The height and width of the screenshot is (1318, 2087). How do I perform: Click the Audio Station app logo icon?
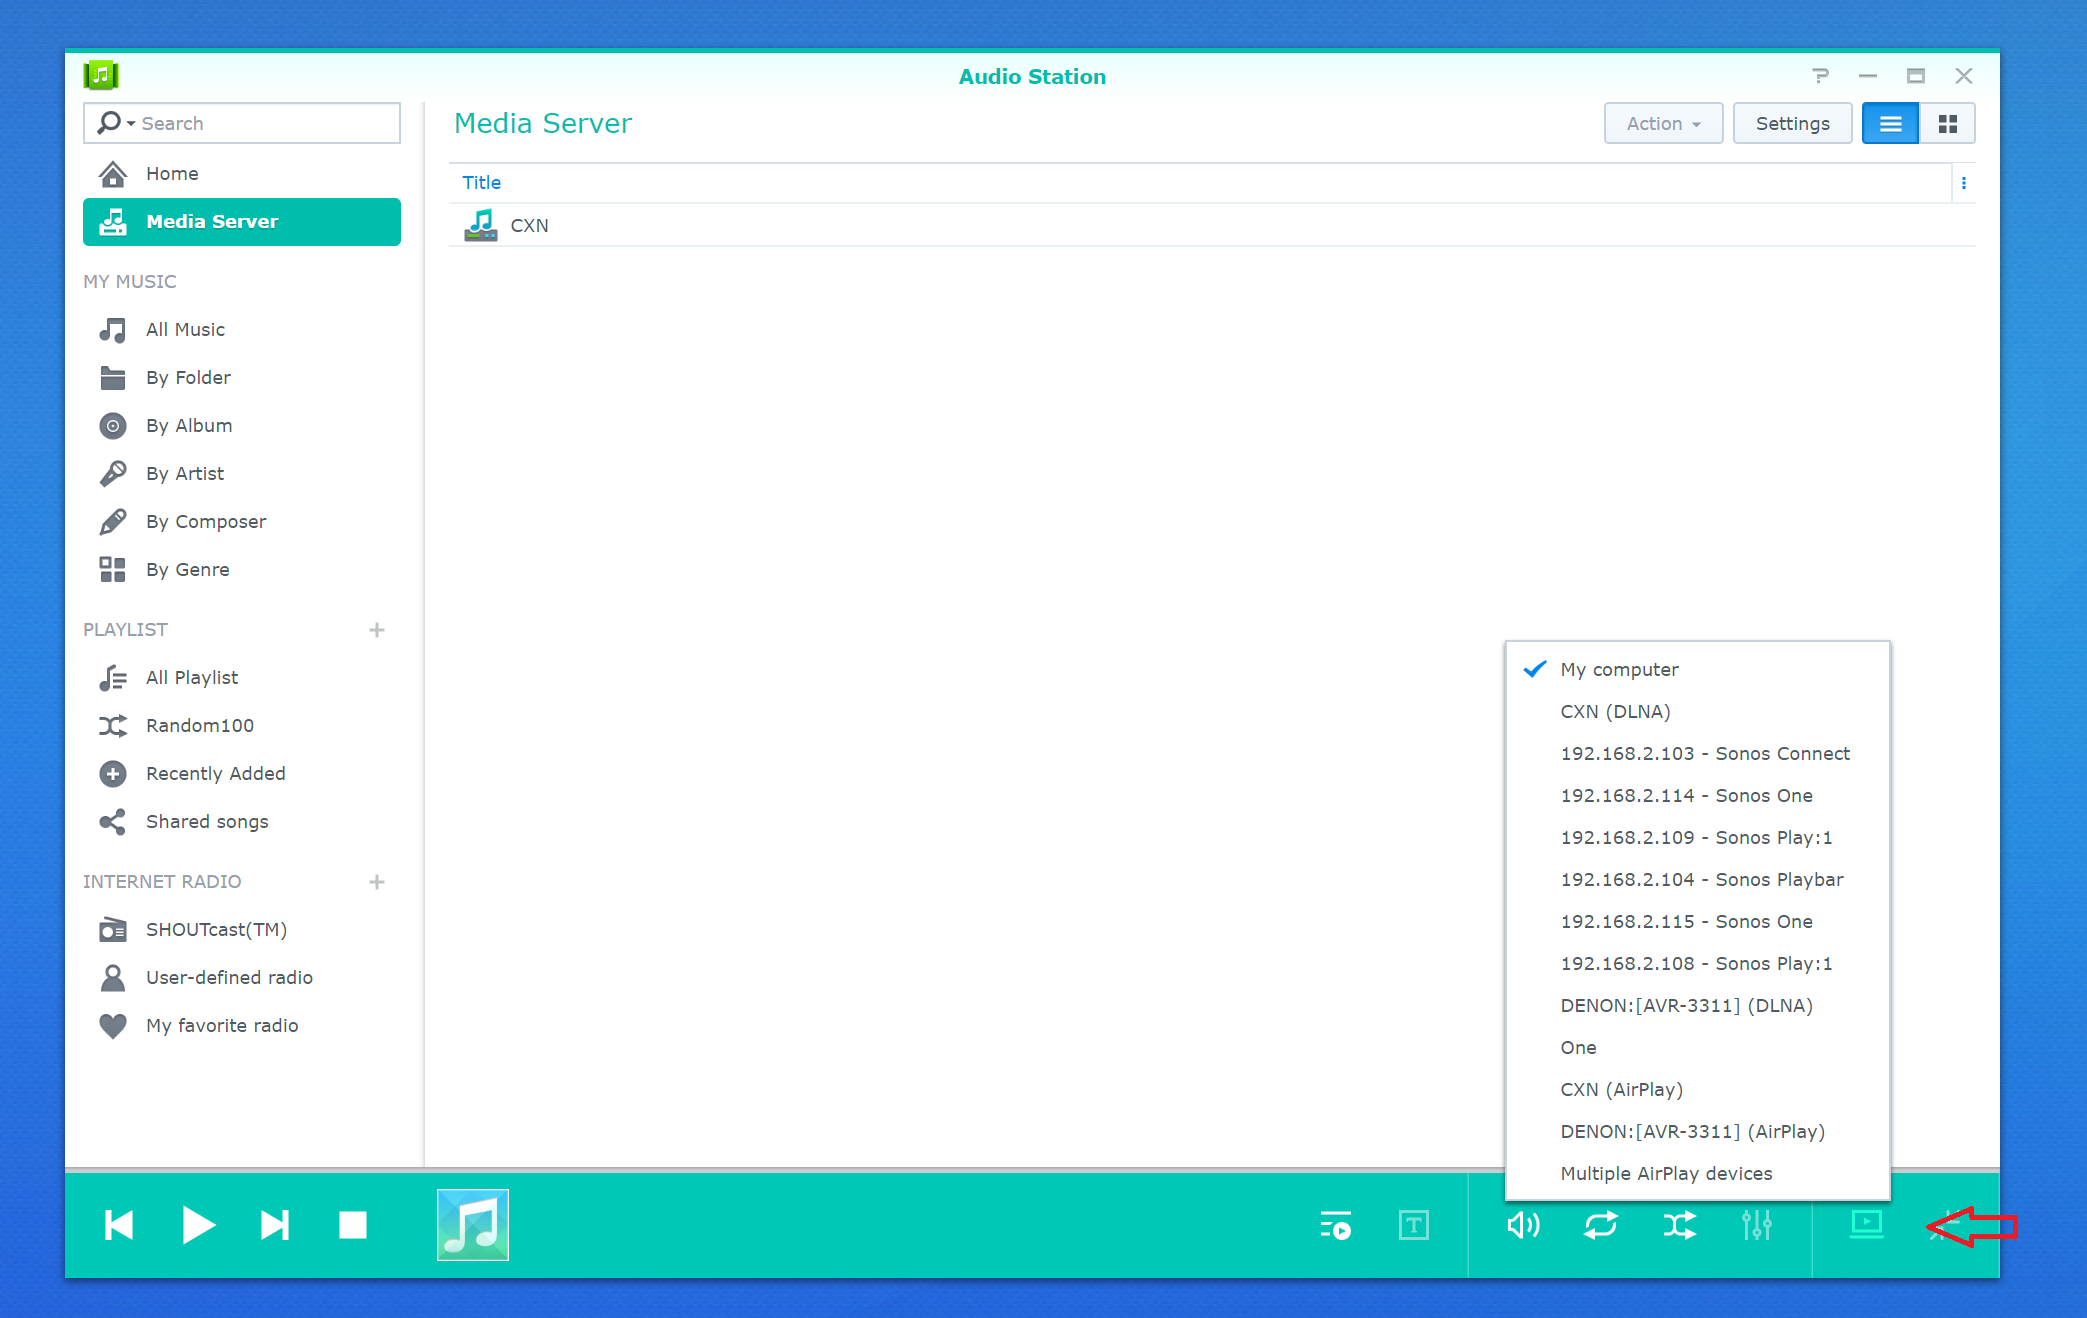pyautogui.click(x=101, y=75)
